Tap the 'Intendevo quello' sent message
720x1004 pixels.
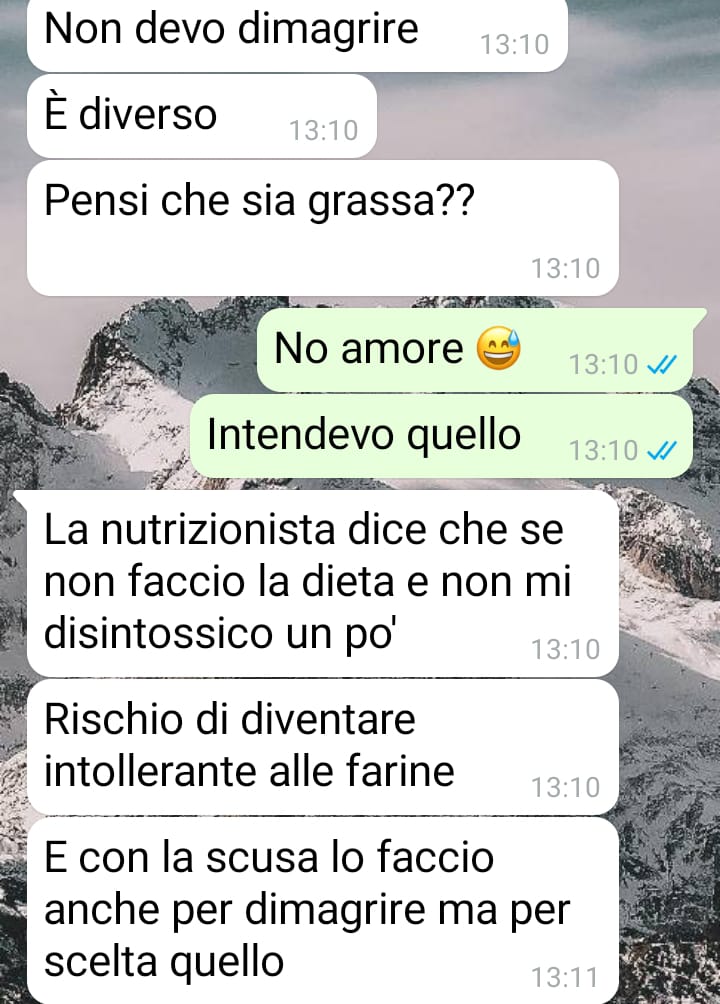pos(441,436)
